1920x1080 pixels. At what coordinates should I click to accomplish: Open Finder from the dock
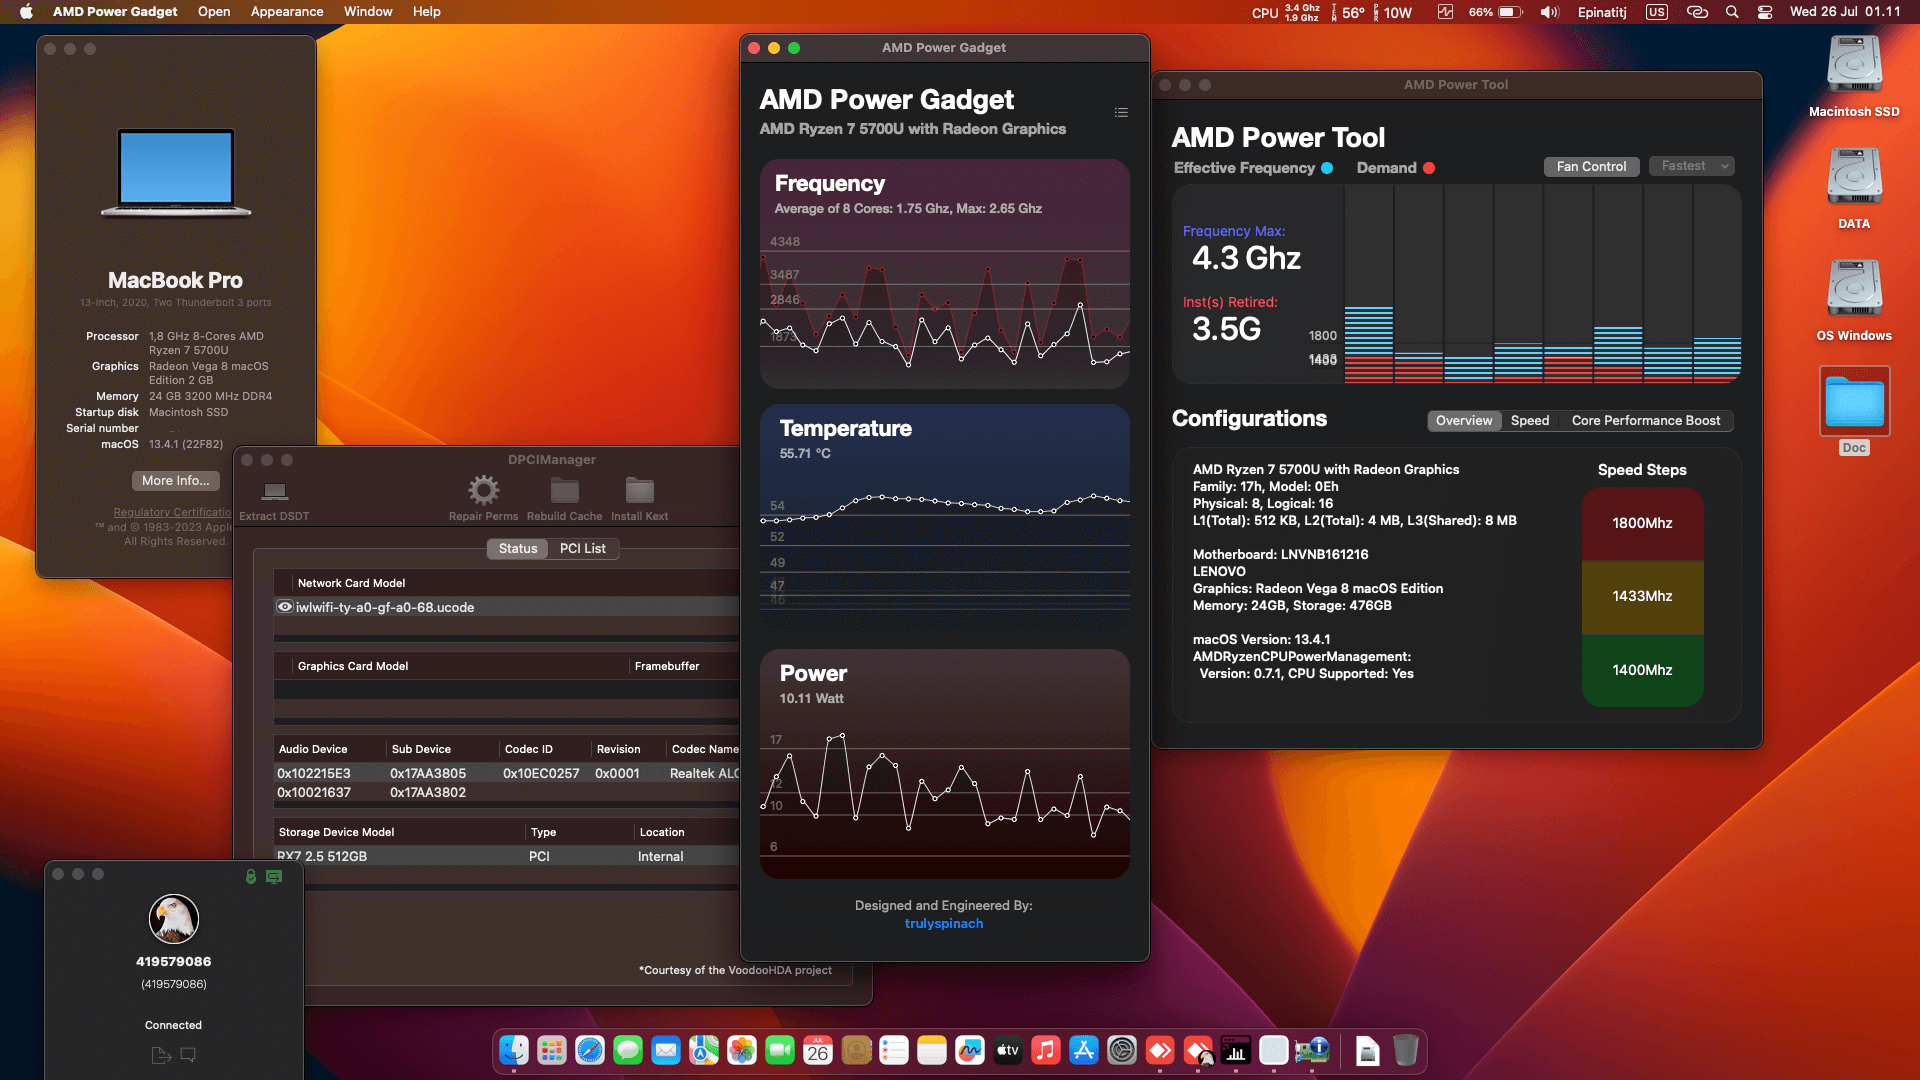click(x=514, y=1050)
